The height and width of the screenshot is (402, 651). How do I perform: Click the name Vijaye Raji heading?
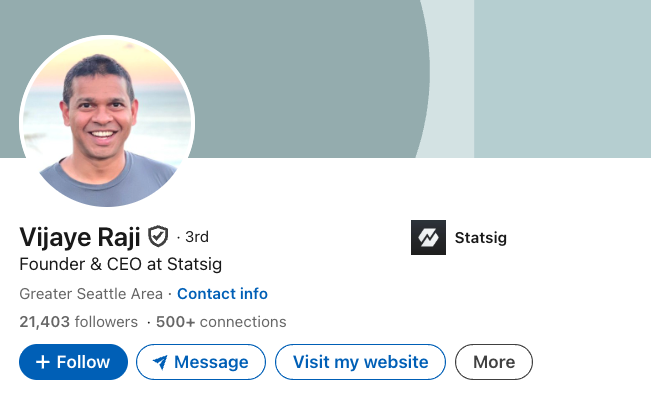[x=80, y=237]
